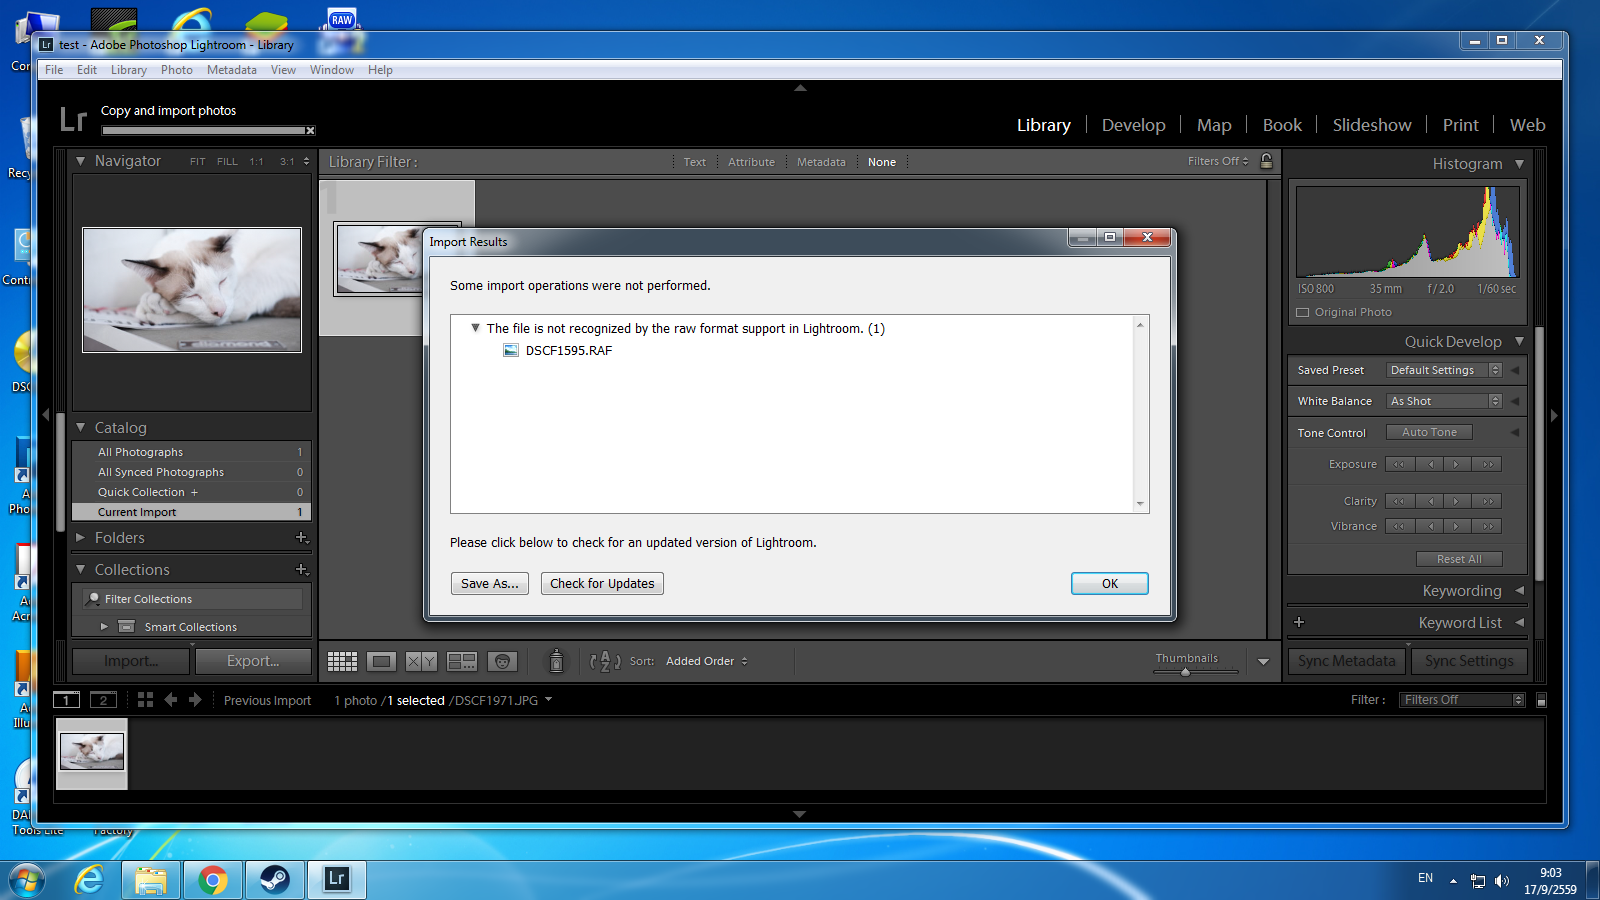This screenshot has width=1600, height=900.
Task: Open Survey view icon
Action: [x=462, y=661]
